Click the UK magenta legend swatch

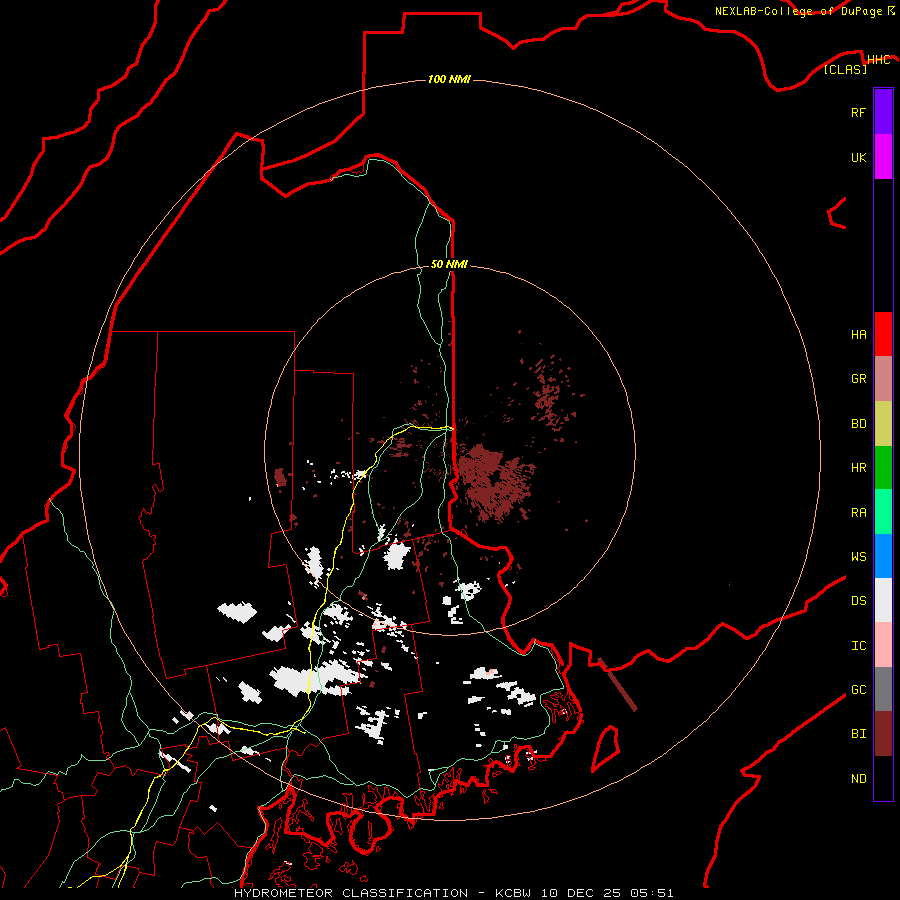[883, 157]
